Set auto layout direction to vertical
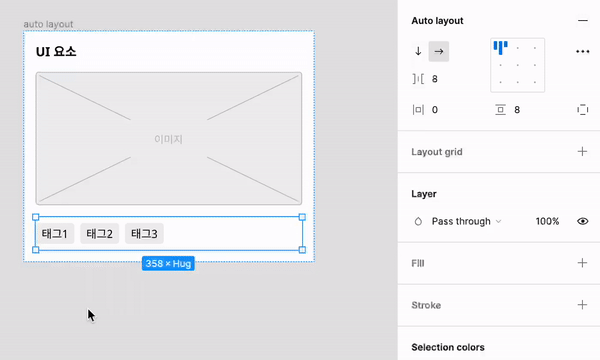This screenshot has height=360, width=600. [418, 51]
